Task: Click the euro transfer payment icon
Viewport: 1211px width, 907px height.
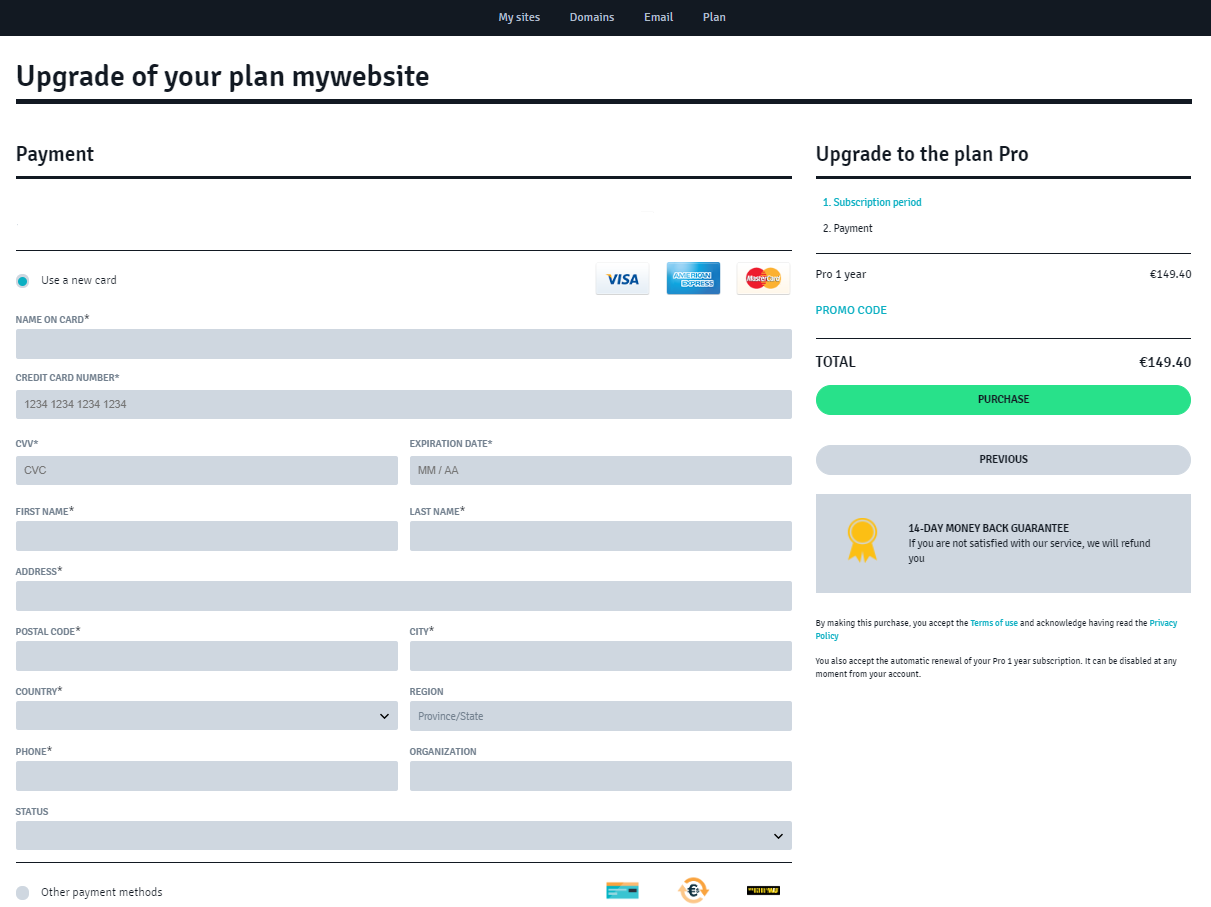Action: [x=693, y=890]
